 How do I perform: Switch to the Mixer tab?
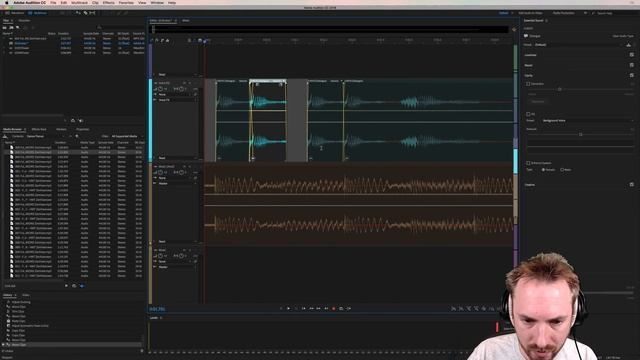[x=186, y=20]
